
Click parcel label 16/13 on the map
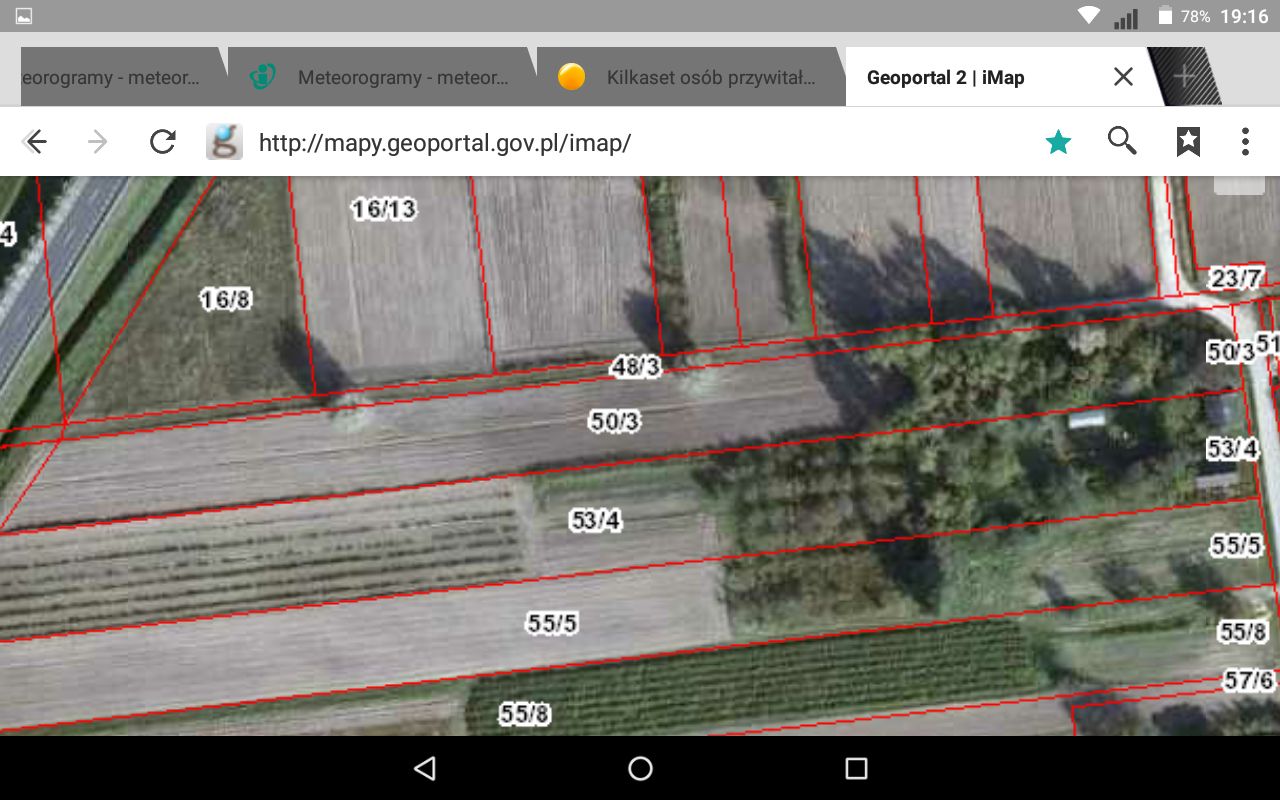click(384, 209)
